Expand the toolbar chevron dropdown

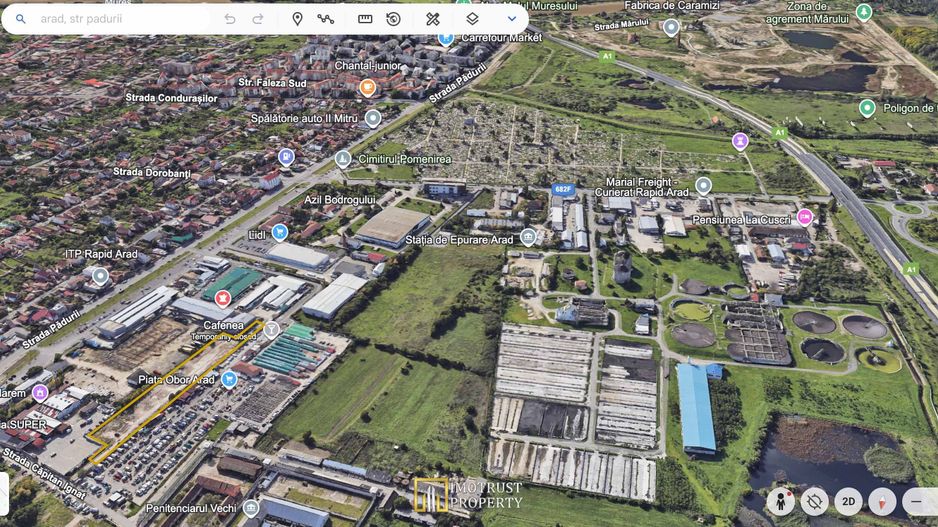[x=512, y=19]
